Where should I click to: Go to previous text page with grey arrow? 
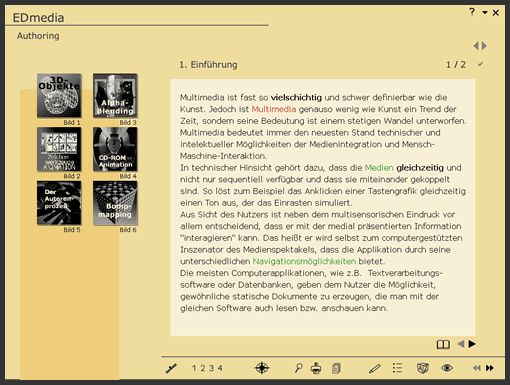(x=461, y=344)
